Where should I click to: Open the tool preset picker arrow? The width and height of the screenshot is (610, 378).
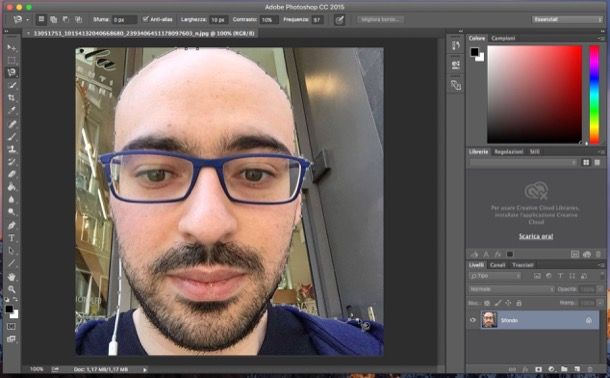pos(28,19)
